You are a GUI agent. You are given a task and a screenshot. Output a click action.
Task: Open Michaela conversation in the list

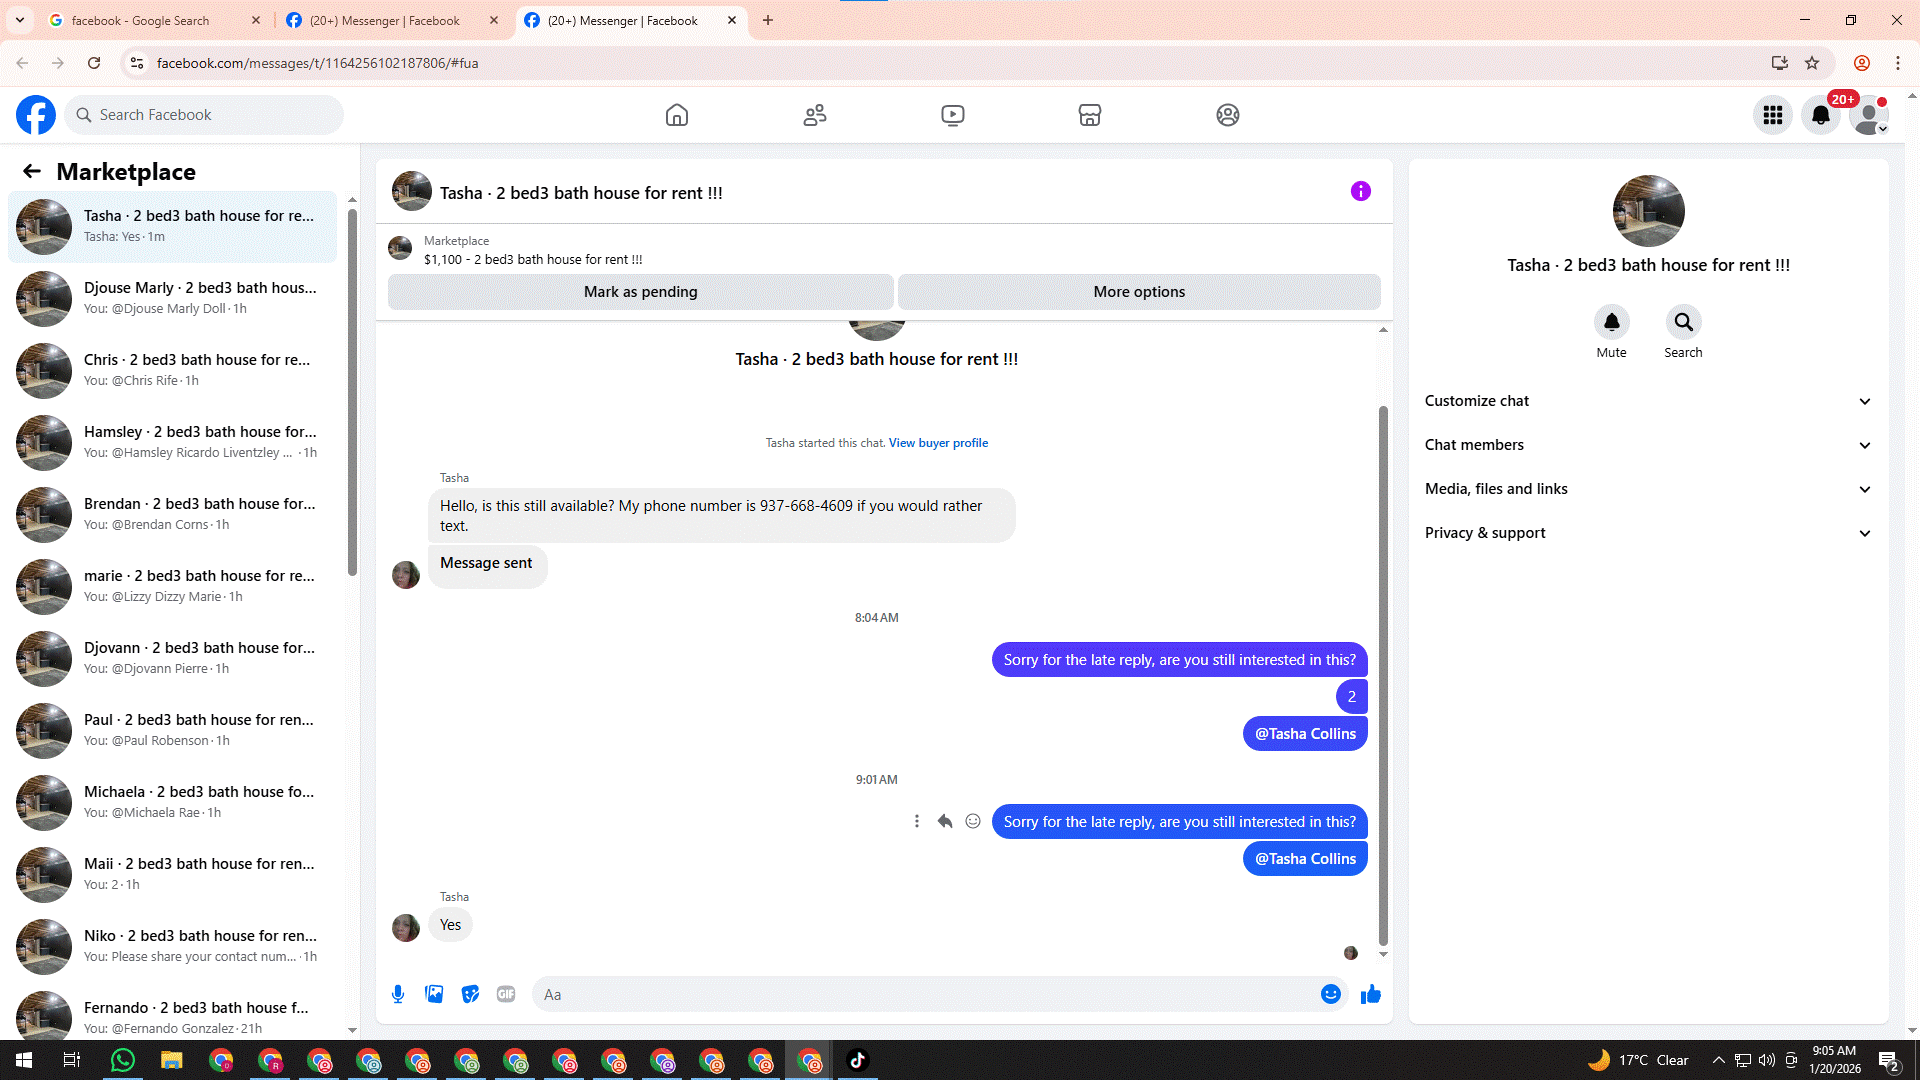click(x=173, y=802)
